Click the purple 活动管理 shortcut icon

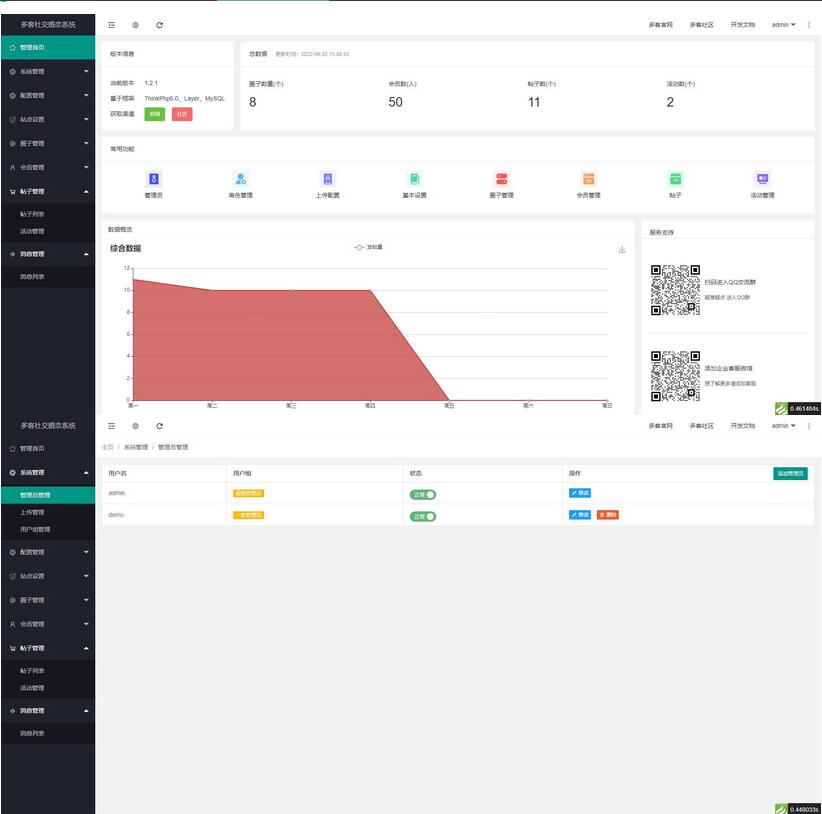point(762,179)
